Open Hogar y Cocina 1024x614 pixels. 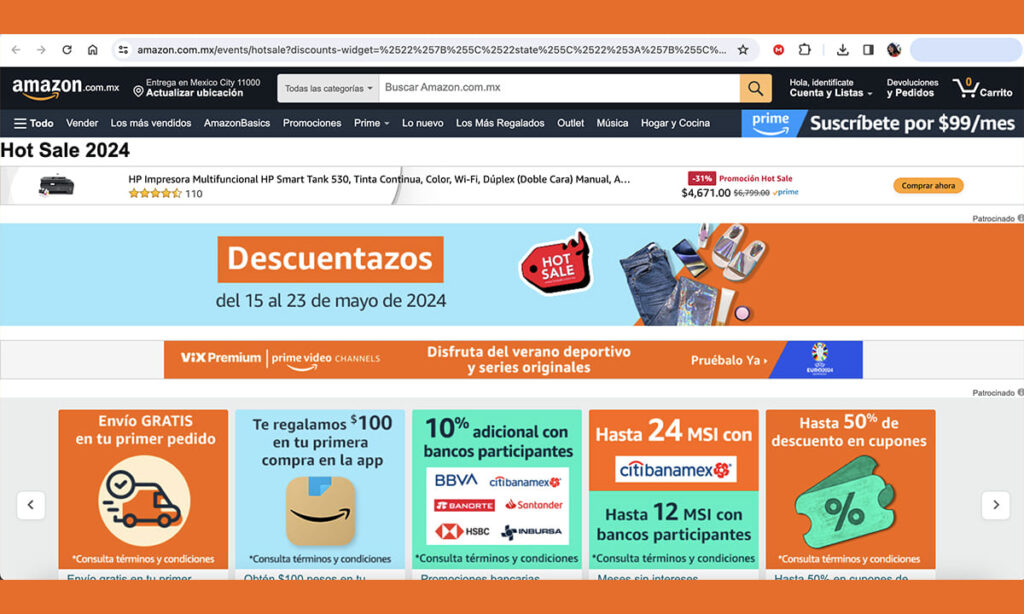point(675,123)
